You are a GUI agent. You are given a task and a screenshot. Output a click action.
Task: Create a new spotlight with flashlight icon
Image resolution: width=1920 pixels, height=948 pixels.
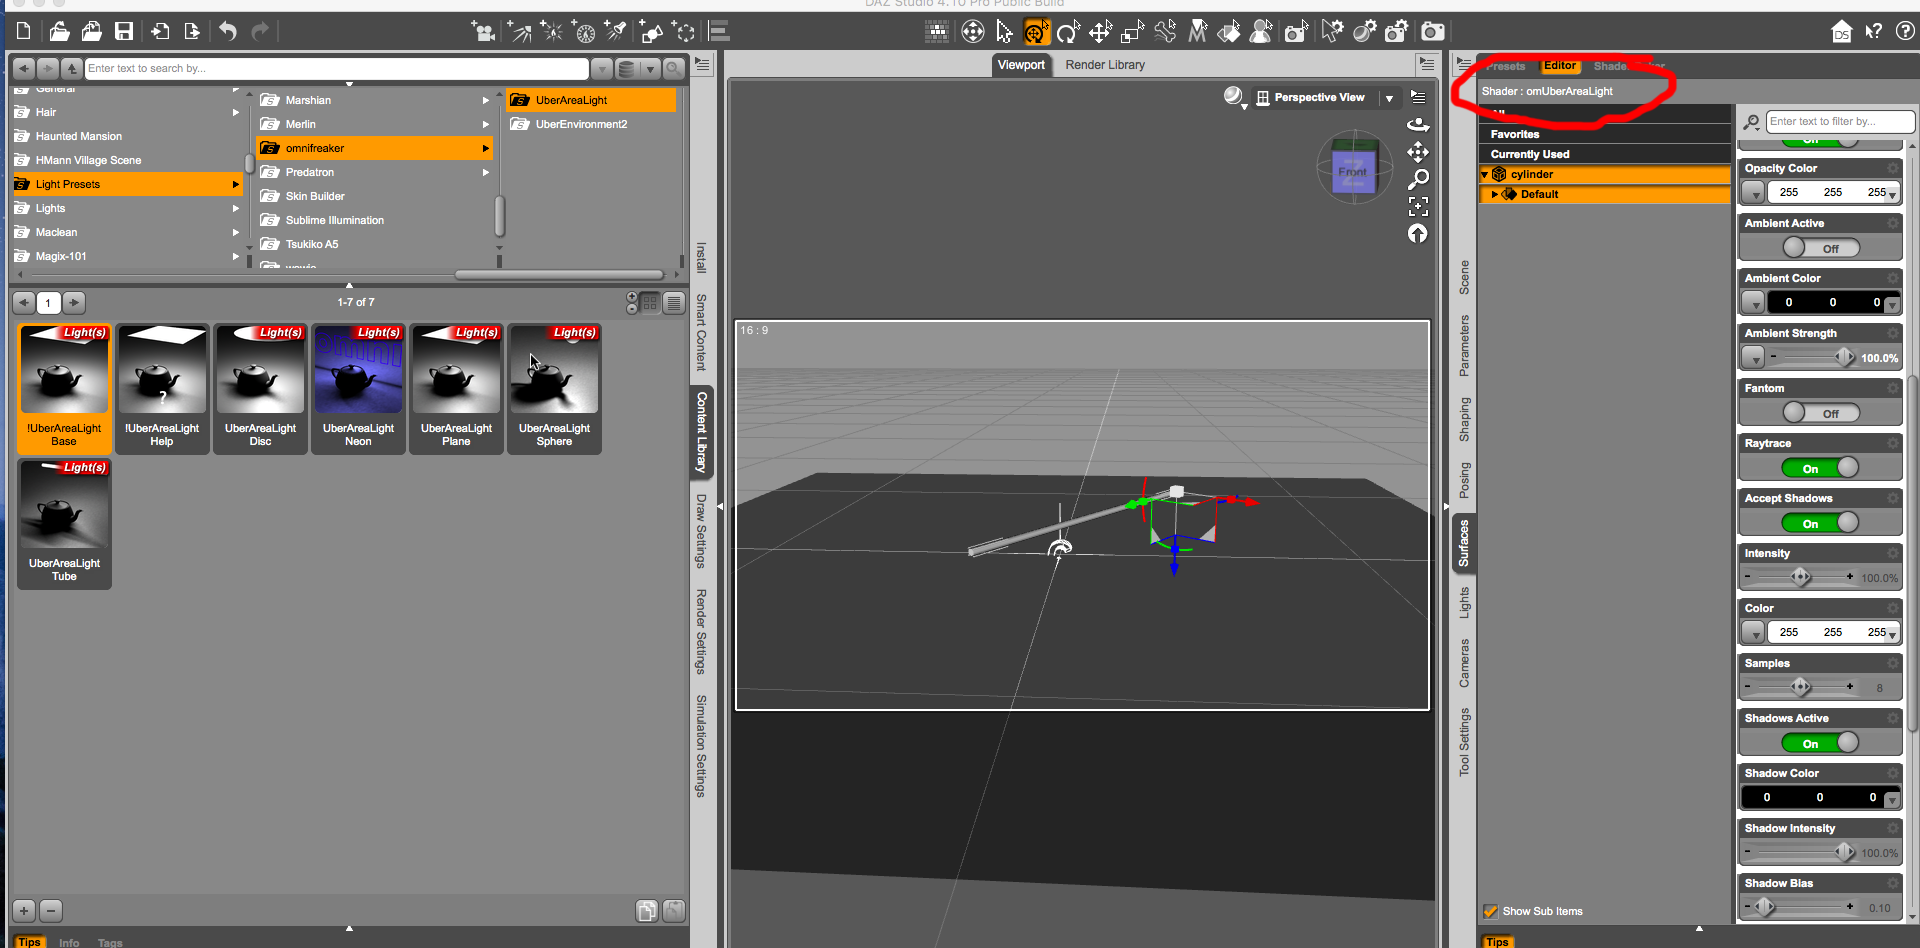[x=617, y=32]
